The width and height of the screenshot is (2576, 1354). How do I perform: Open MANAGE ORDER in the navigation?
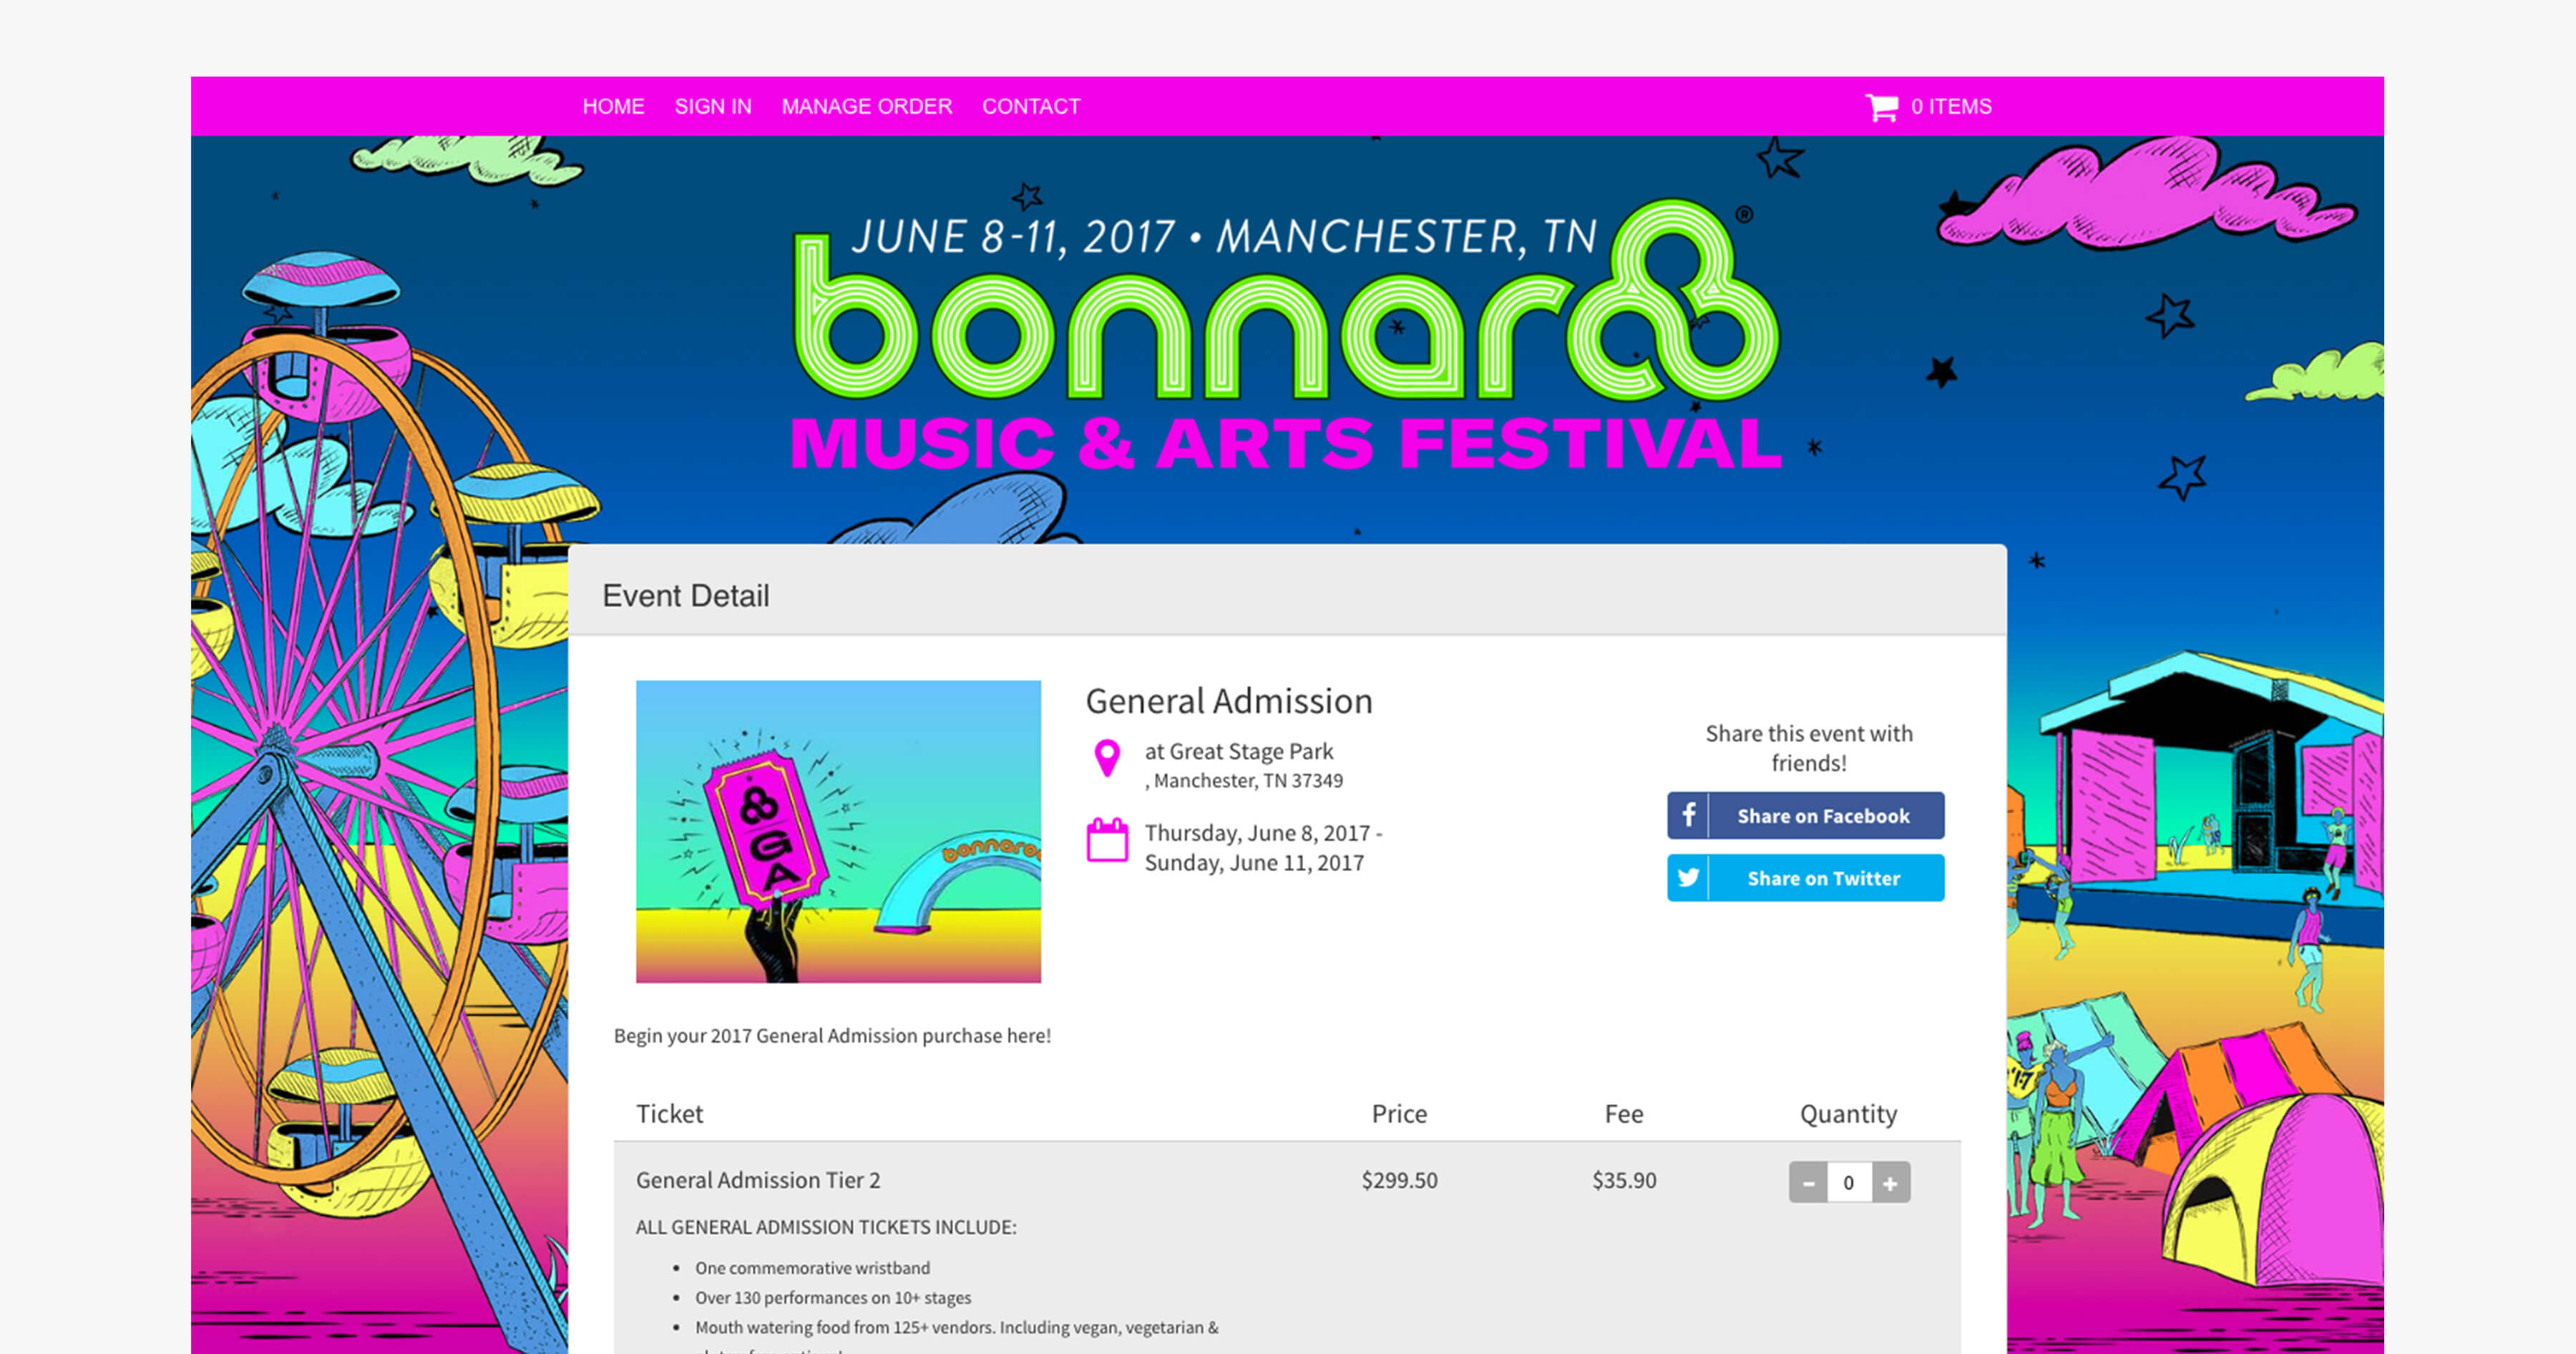coord(866,106)
